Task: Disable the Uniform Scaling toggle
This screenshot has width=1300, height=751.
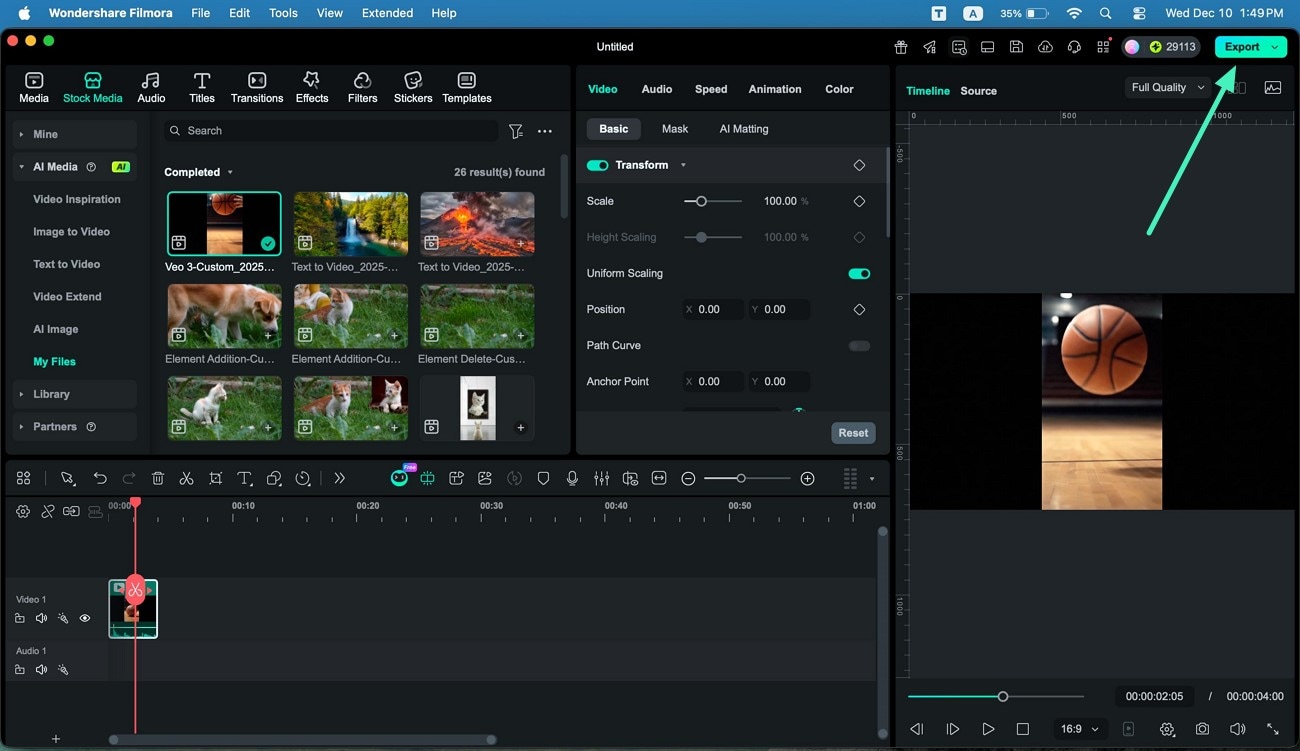Action: click(x=858, y=273)
